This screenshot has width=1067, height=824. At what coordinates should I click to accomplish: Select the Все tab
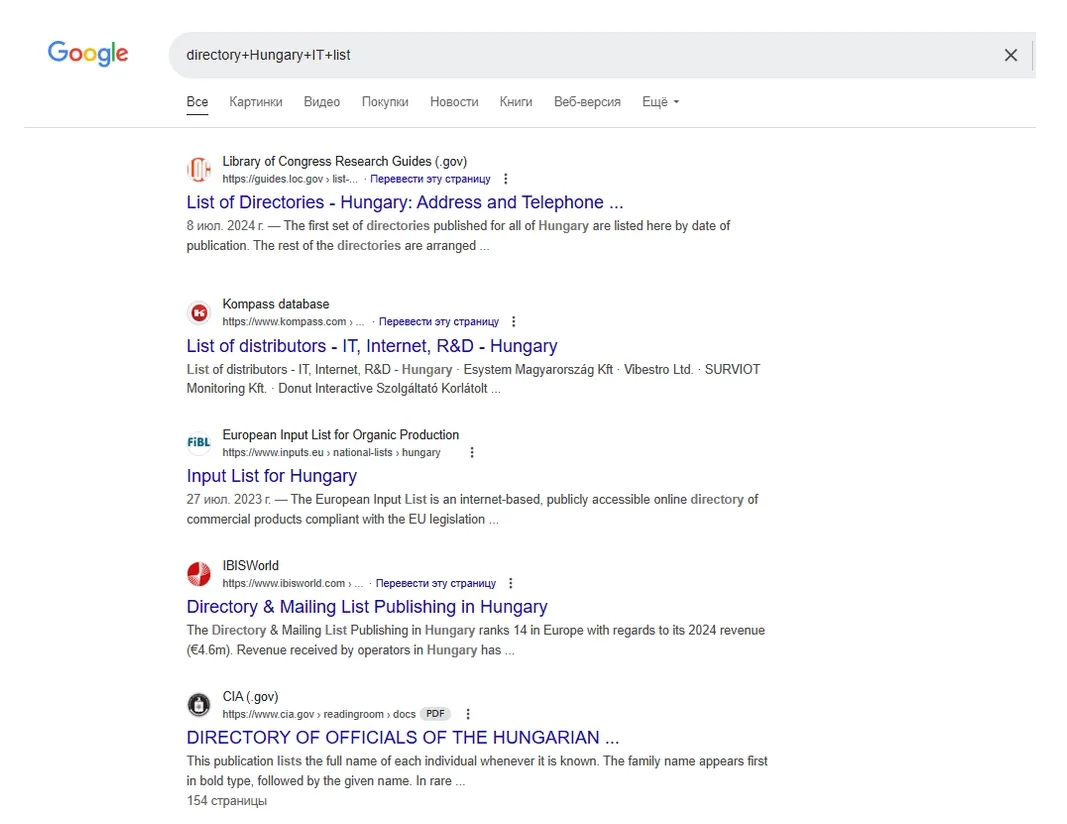pyautogui.click(x=197, y=101)
